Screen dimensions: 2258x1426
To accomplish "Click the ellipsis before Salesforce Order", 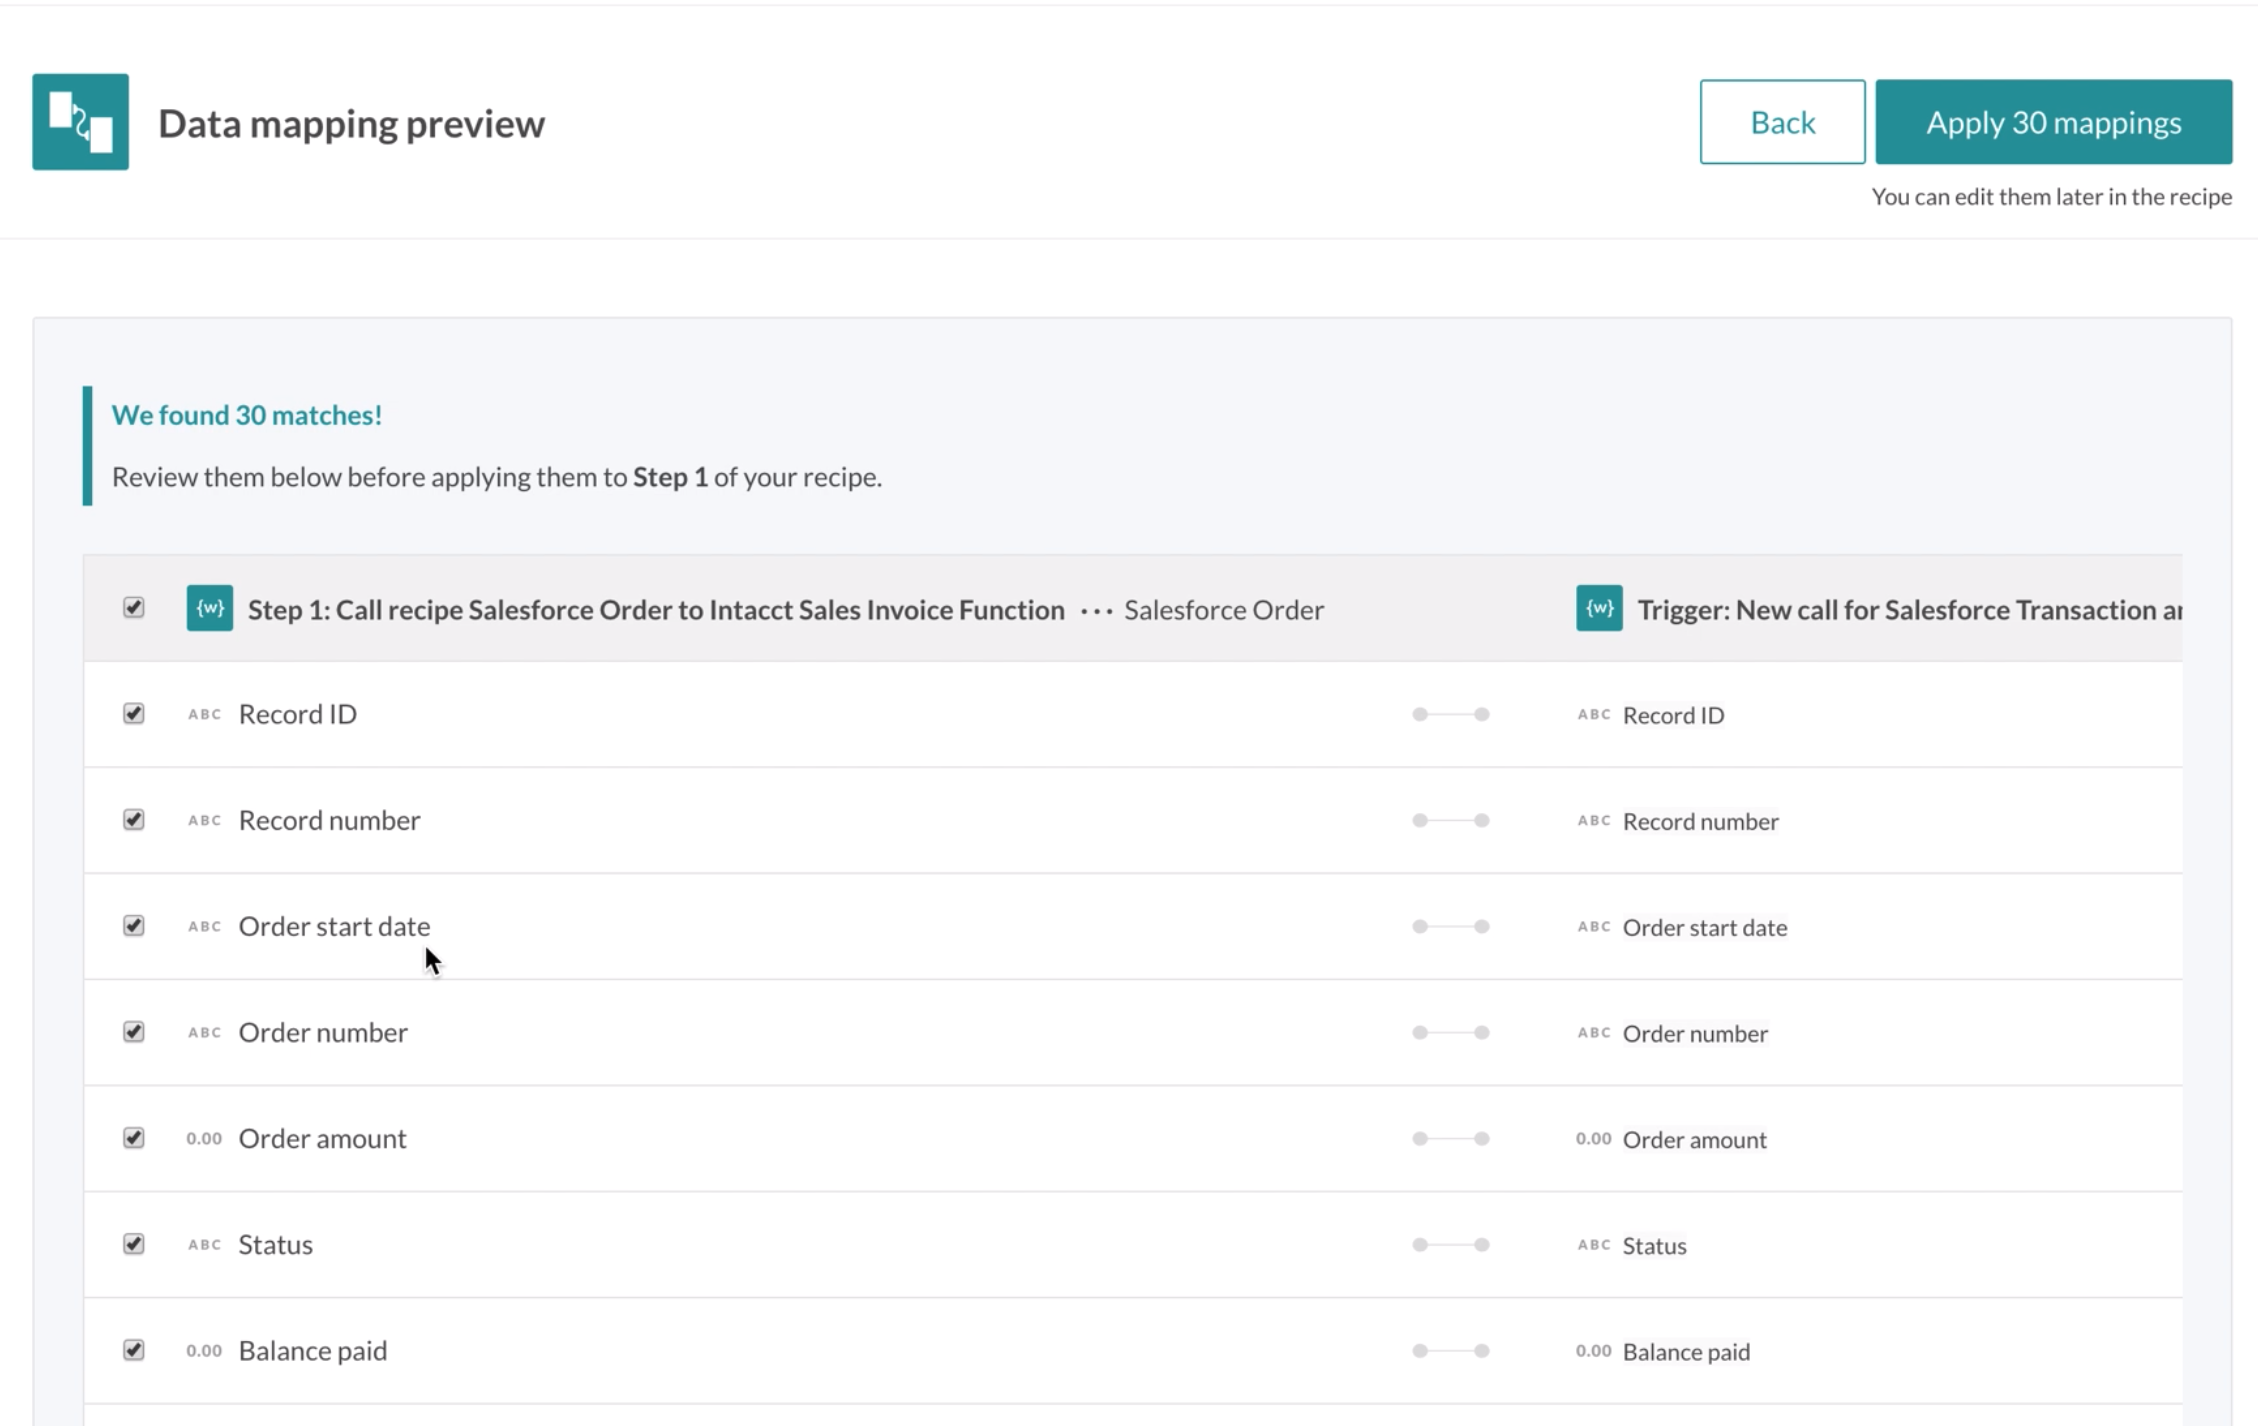I will pyautogui.click(x=1097, y=611).
